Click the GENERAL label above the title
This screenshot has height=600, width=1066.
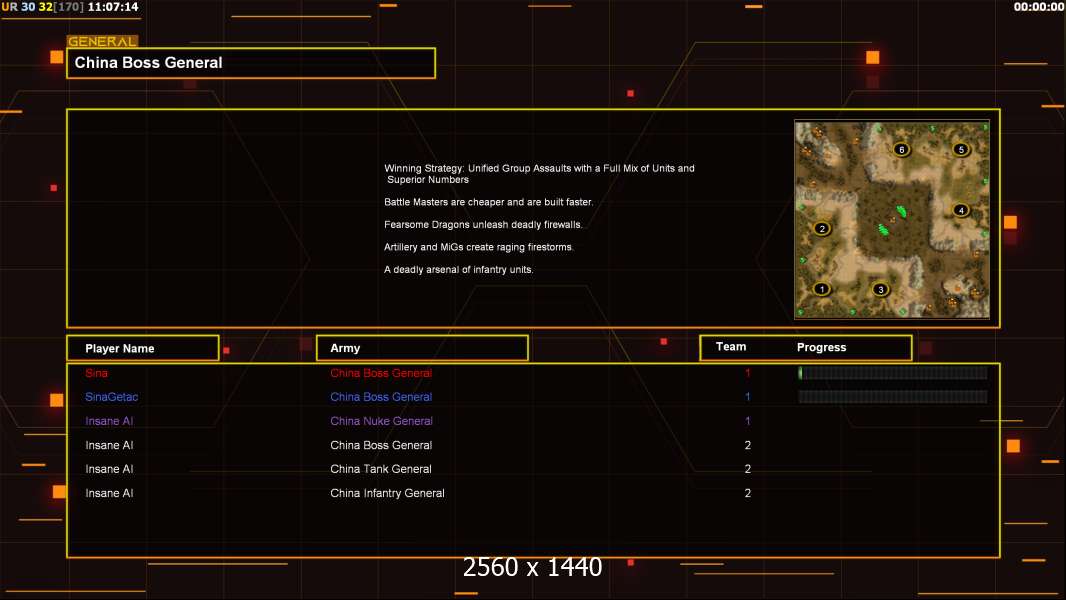[x=102, y=41]
